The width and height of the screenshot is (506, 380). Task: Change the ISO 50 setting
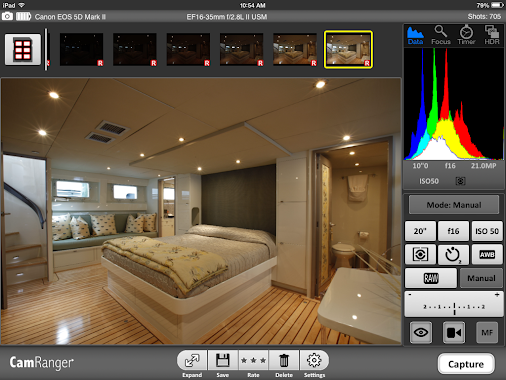click(487, 231)
